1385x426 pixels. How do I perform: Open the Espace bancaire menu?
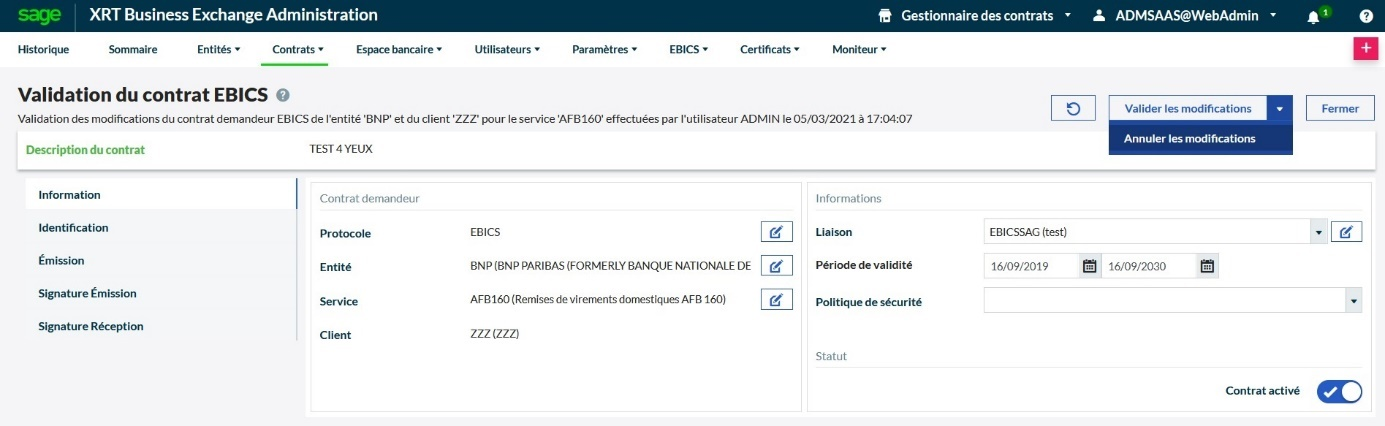tap(399, 49)
